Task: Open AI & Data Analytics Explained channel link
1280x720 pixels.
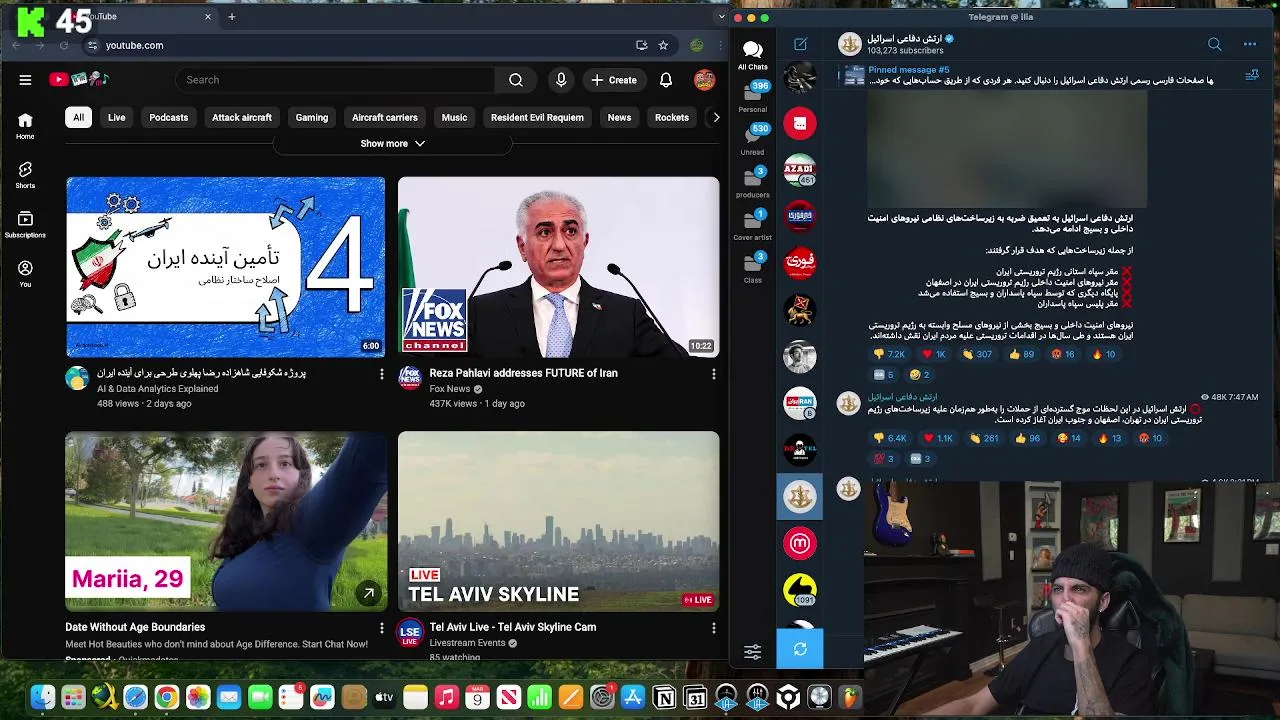Action: (157, 389)
